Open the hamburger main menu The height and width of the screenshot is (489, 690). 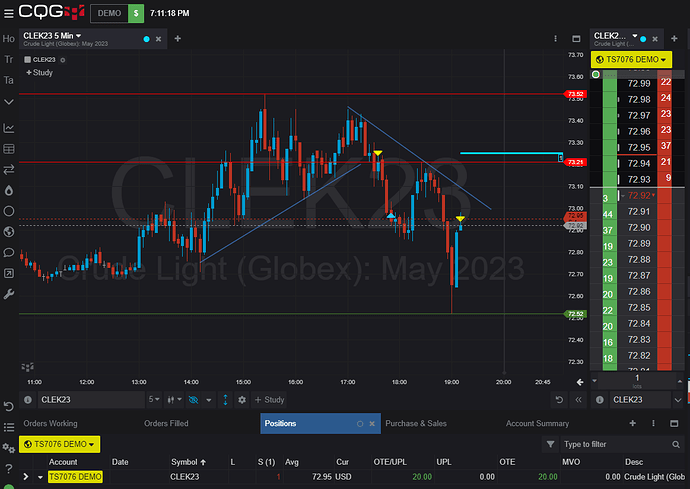pyautogui.click(x=8, y=13)
